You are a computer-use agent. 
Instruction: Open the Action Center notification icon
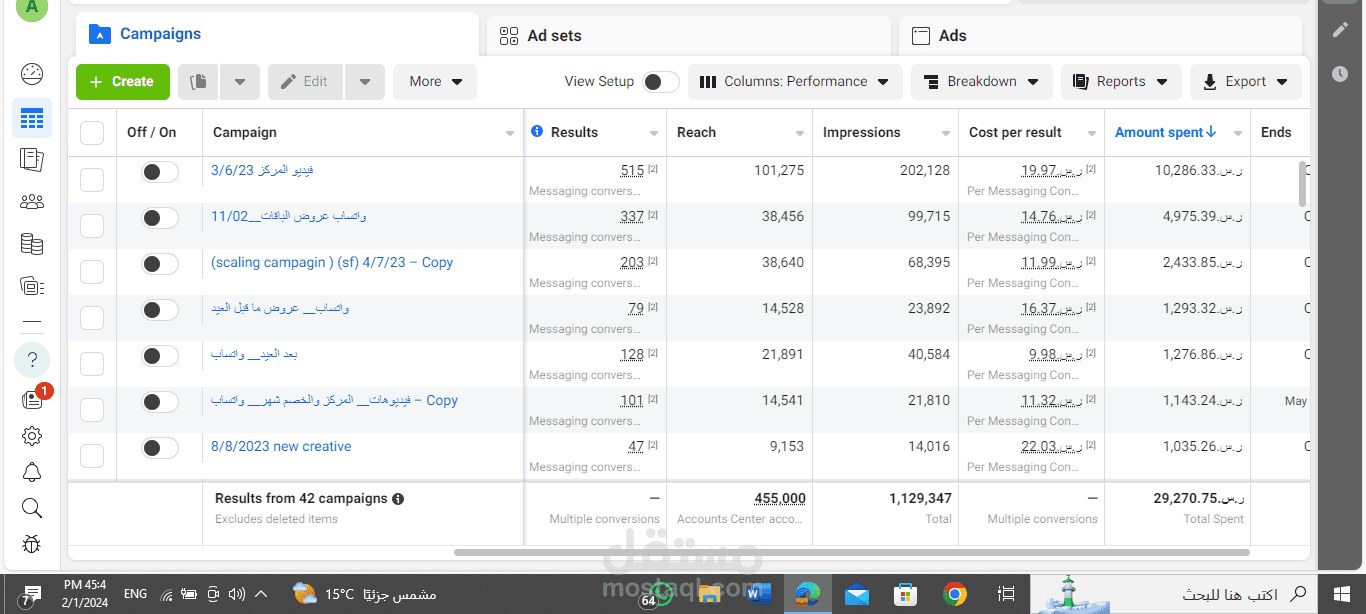[x=31, y=595]
